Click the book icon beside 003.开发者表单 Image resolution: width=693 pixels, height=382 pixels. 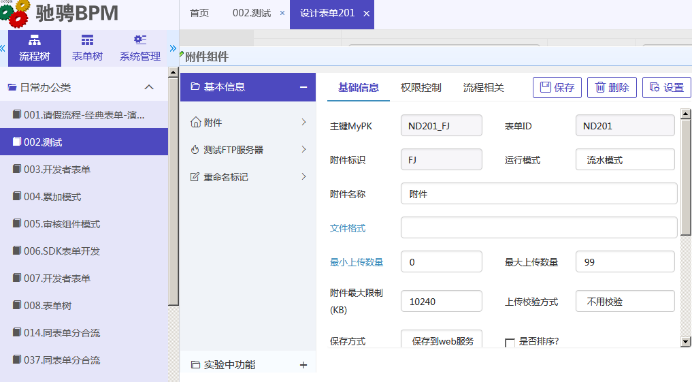(x=17, y=169)
